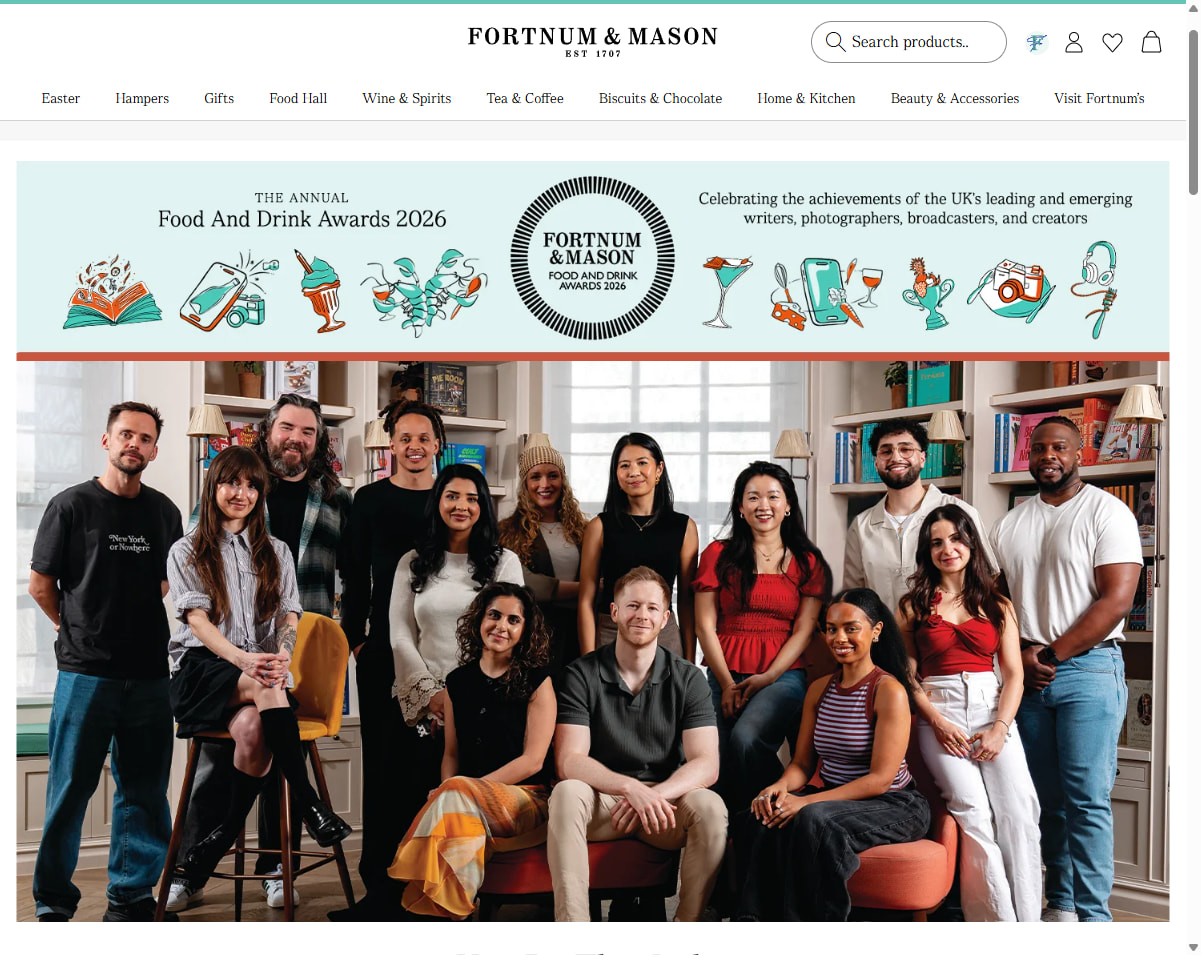Click the cocktail glass illustration in banner
Viewport: 1201px width, 955px height.
click(x=726, y=290)
